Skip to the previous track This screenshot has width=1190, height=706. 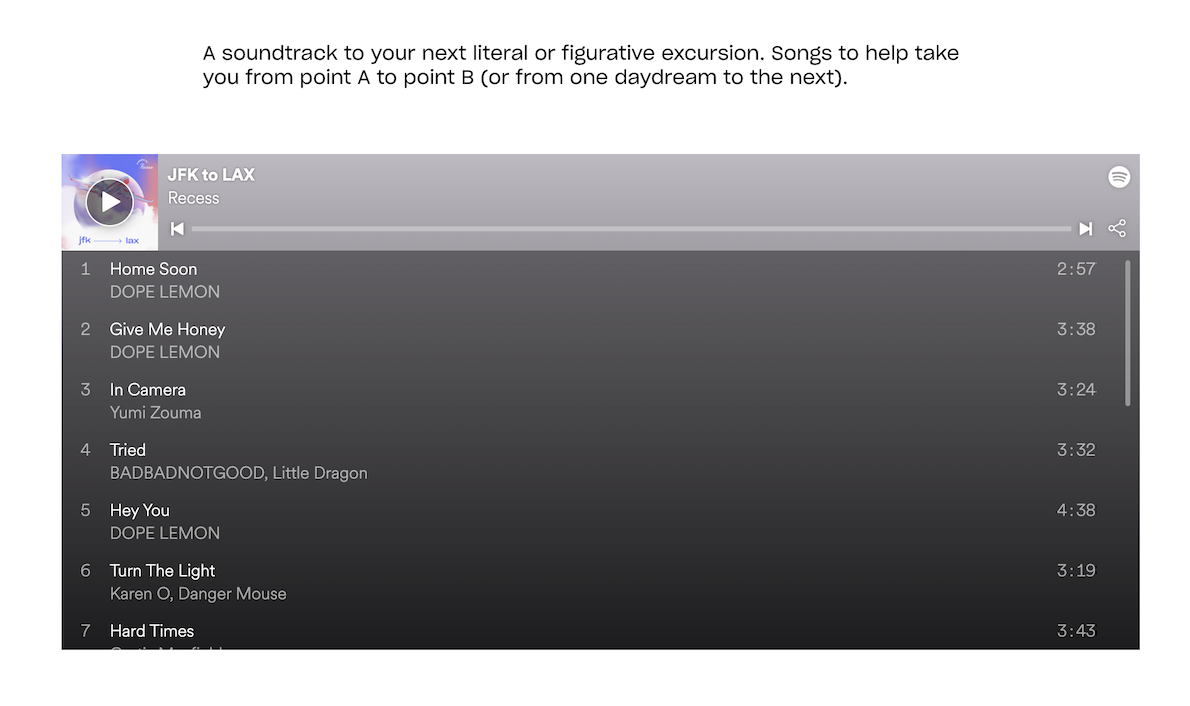coord(177,229)
